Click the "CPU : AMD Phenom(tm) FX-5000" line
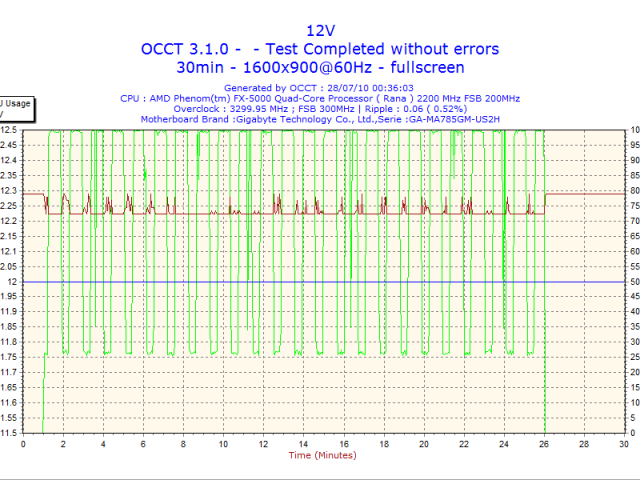Screen dimensions: 640x480 tap(320, 98)
